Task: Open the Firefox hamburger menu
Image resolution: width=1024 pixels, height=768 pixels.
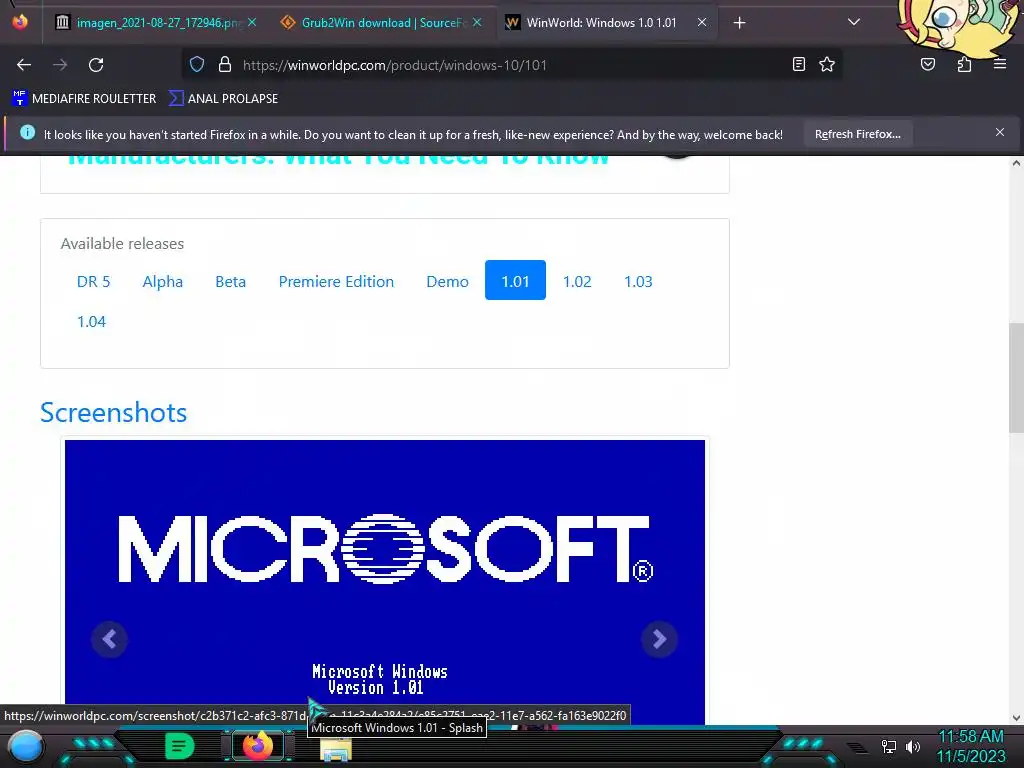Action: (1000, 64)
